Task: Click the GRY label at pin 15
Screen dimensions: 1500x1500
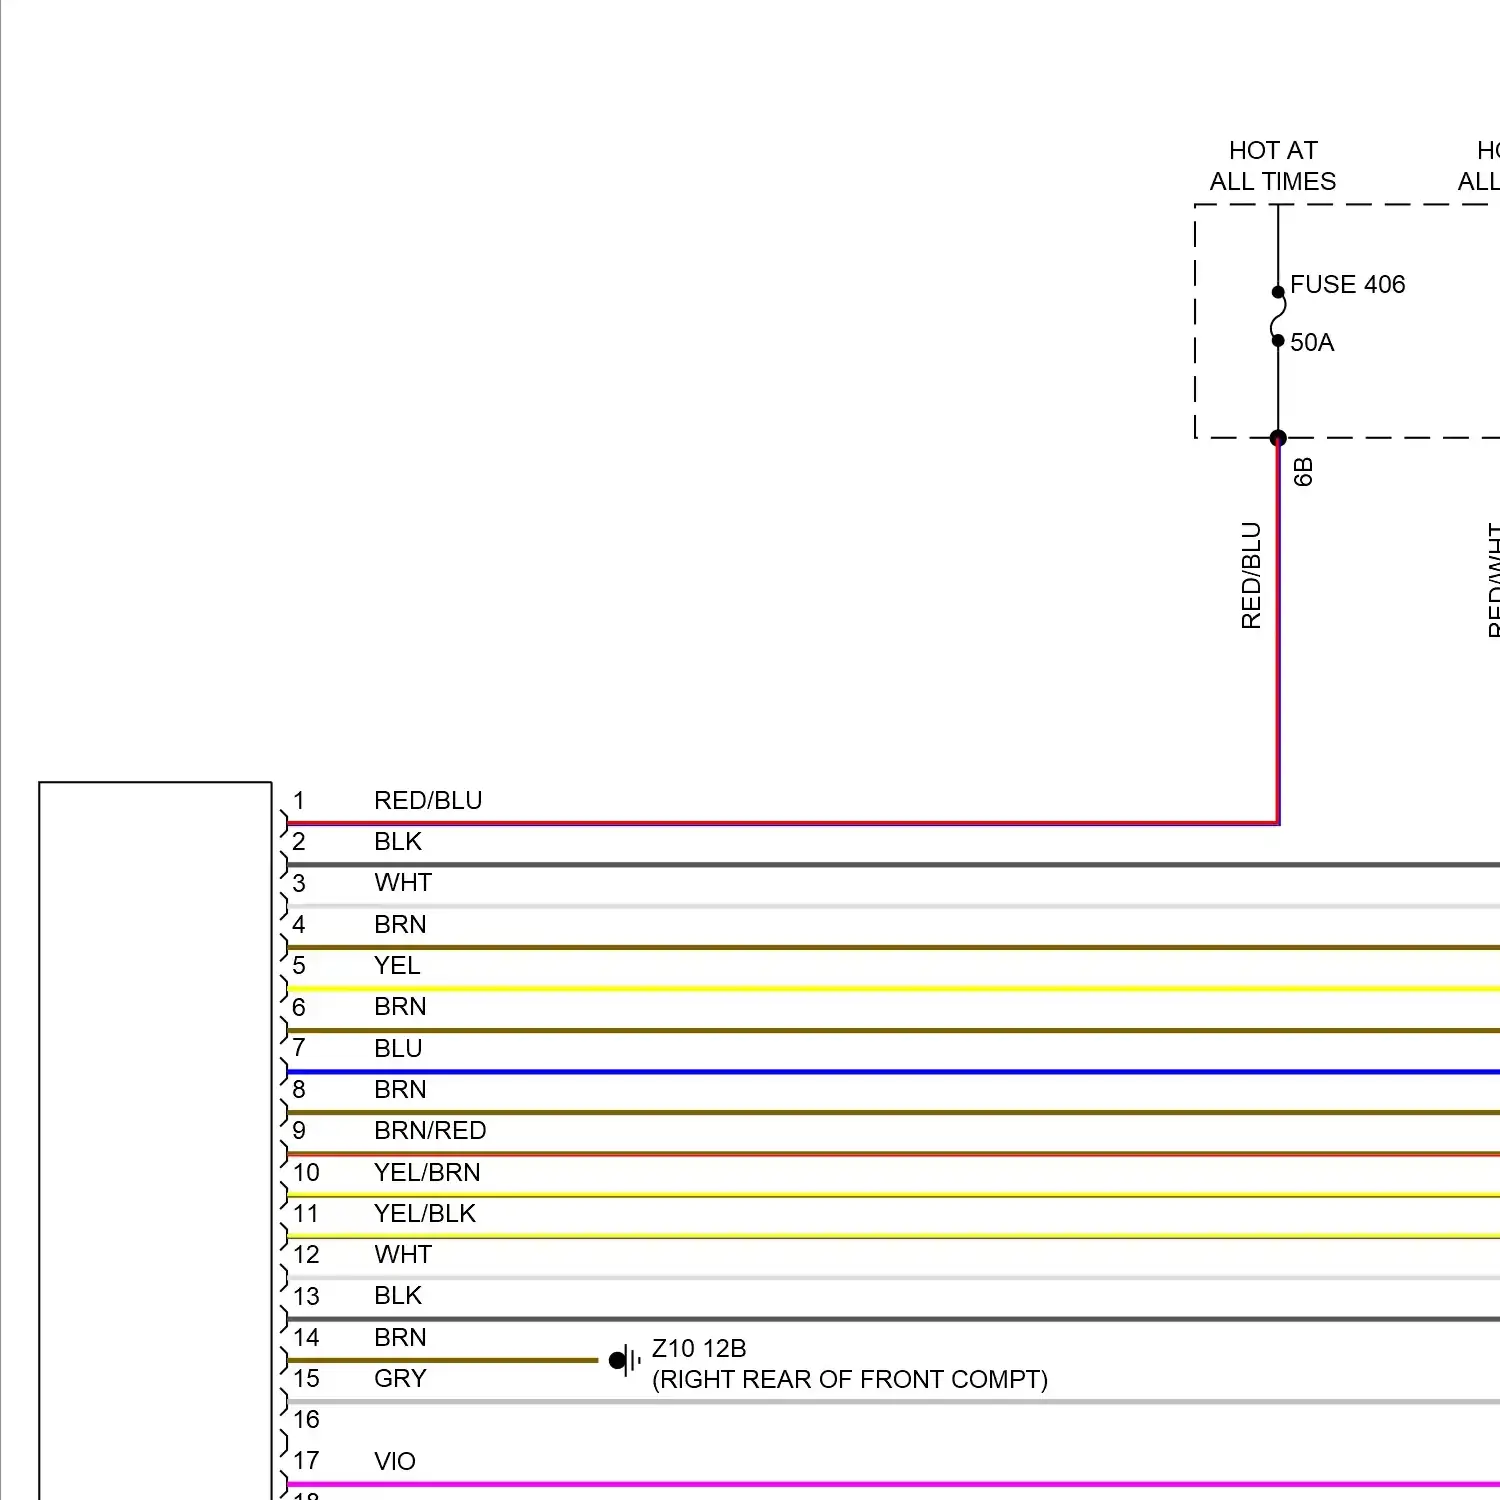Action: tap(400, 1379)
